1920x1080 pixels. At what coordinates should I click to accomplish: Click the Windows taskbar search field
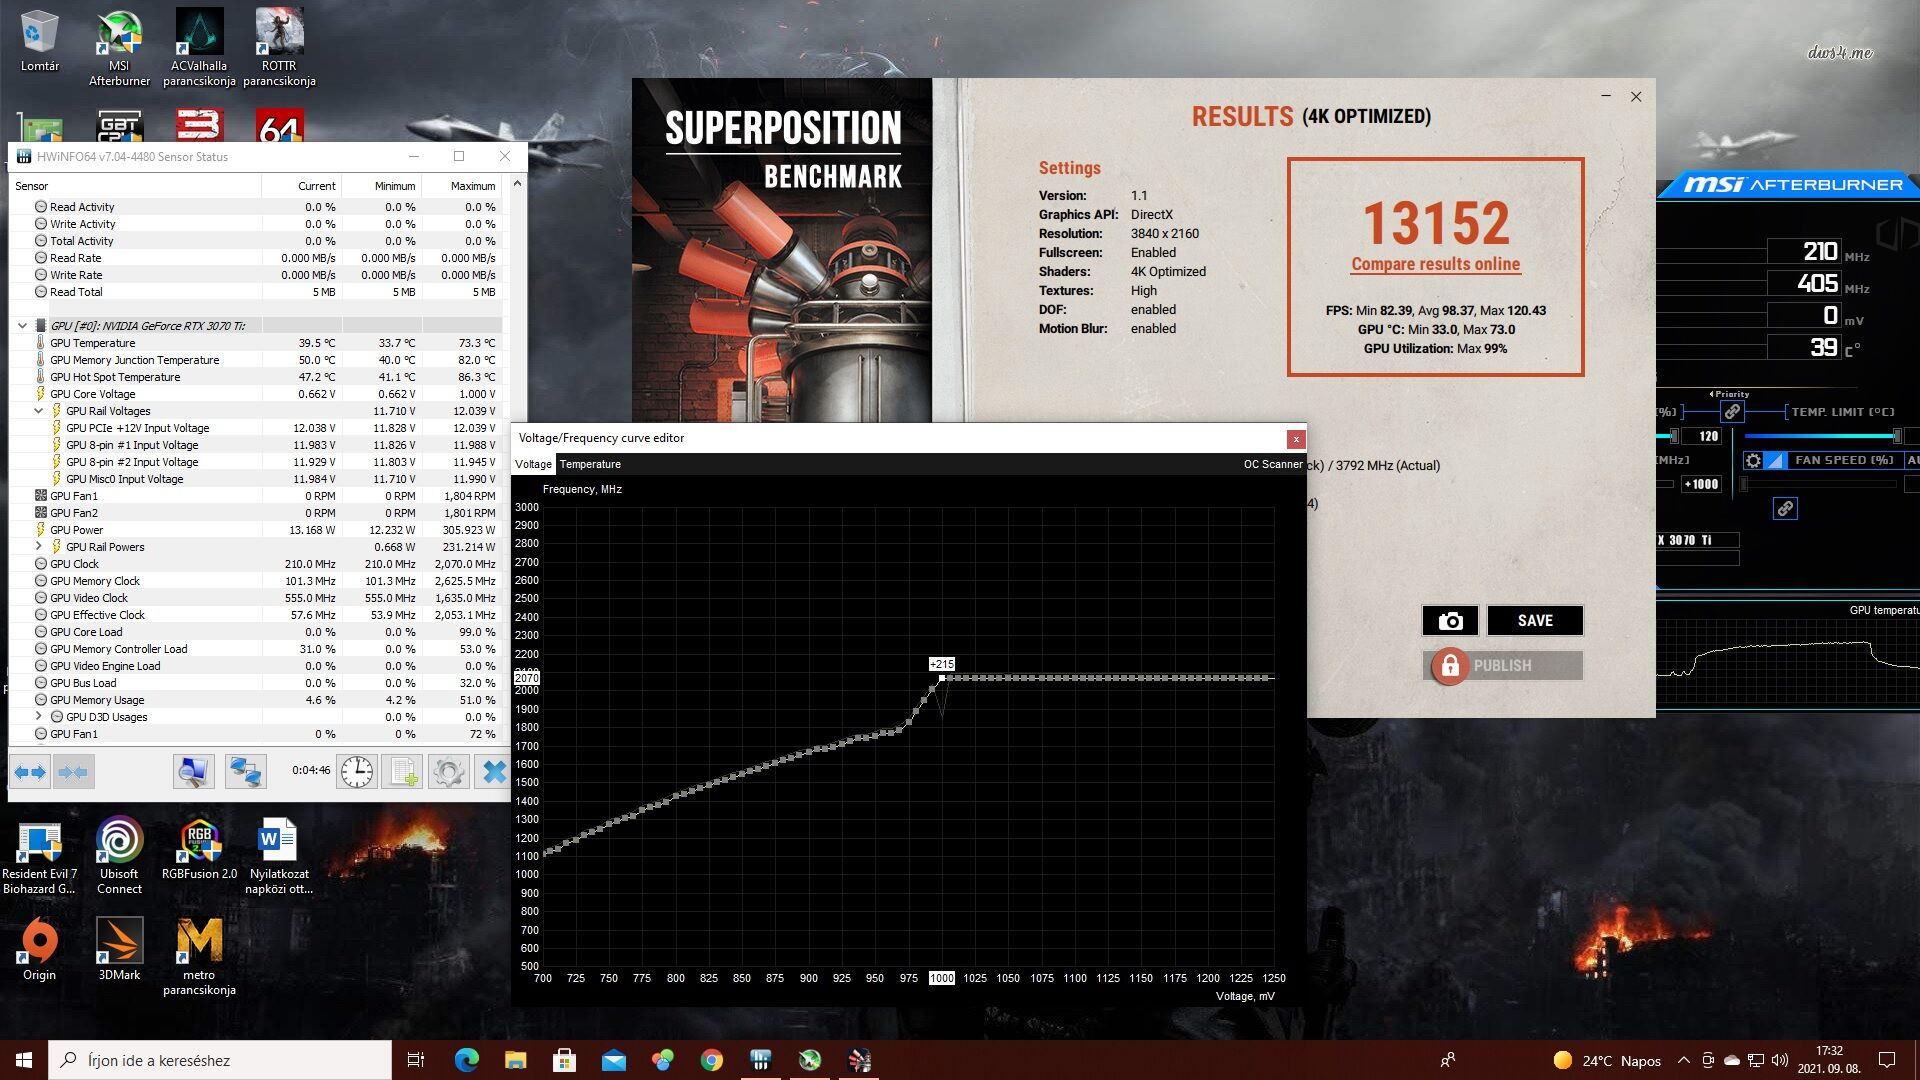tap(220, 1060)
